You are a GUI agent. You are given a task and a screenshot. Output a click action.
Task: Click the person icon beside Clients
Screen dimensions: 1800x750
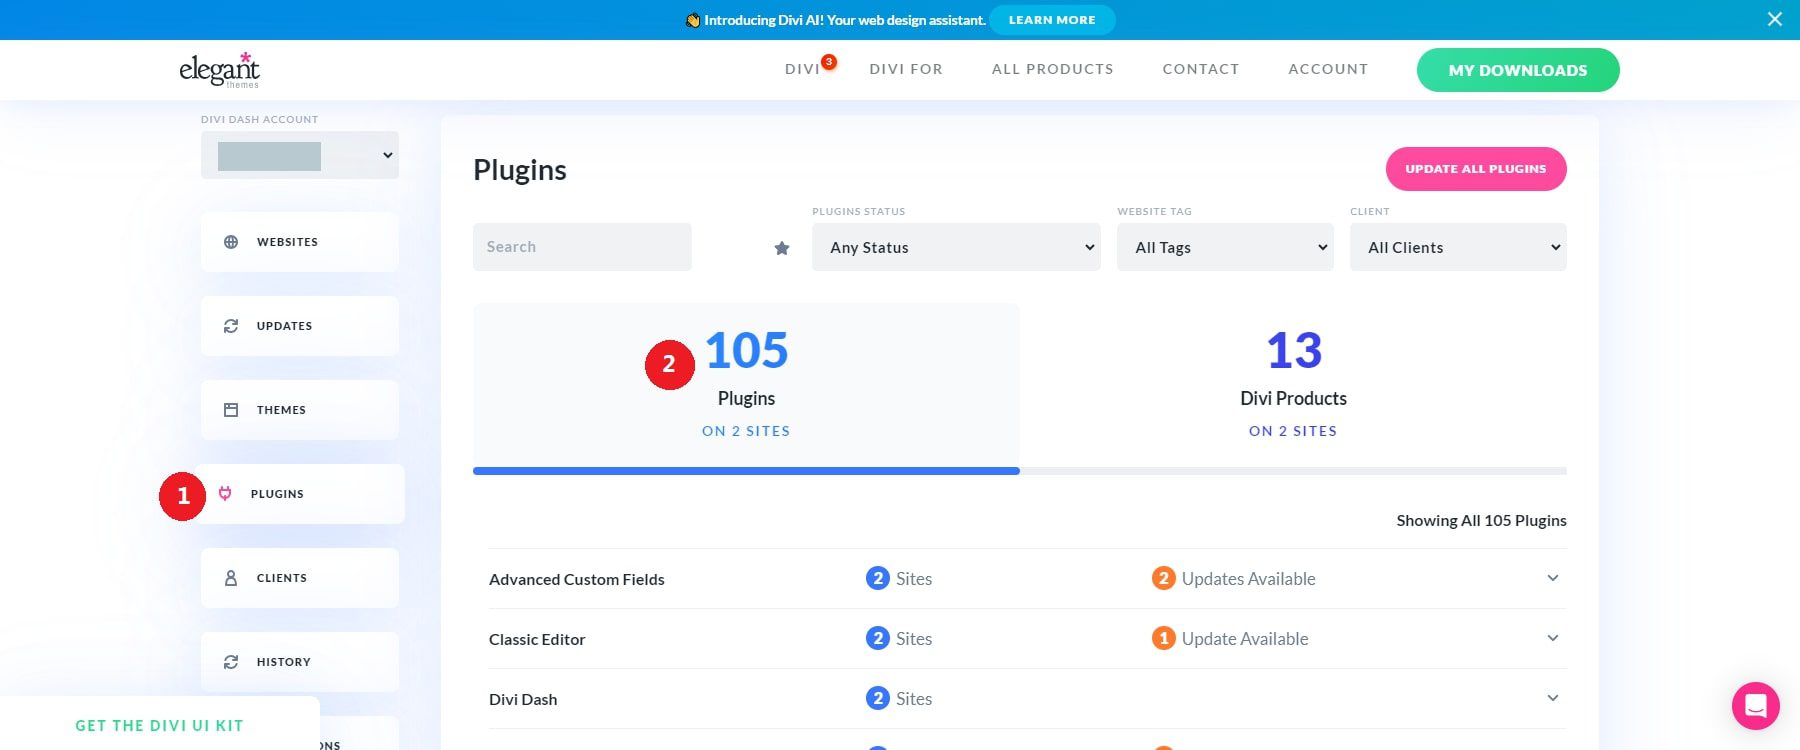pyautogui.click(x=231, y=578)
